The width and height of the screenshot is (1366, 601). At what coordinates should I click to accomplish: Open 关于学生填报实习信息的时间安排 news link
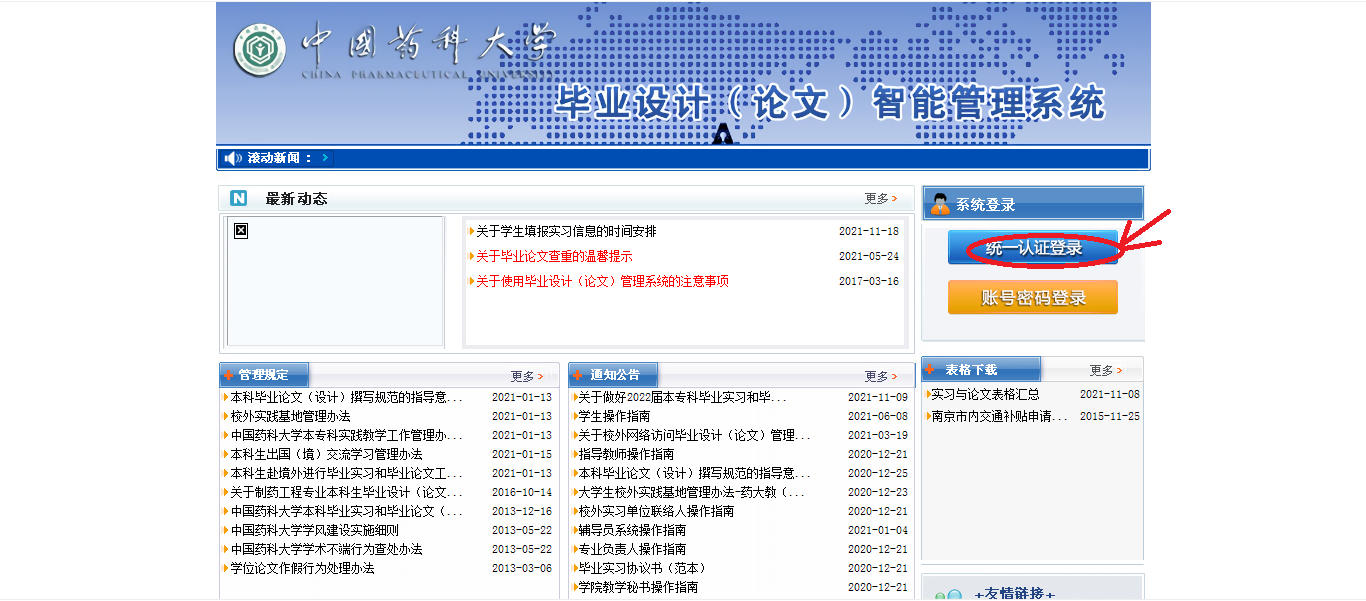point(566,231)
